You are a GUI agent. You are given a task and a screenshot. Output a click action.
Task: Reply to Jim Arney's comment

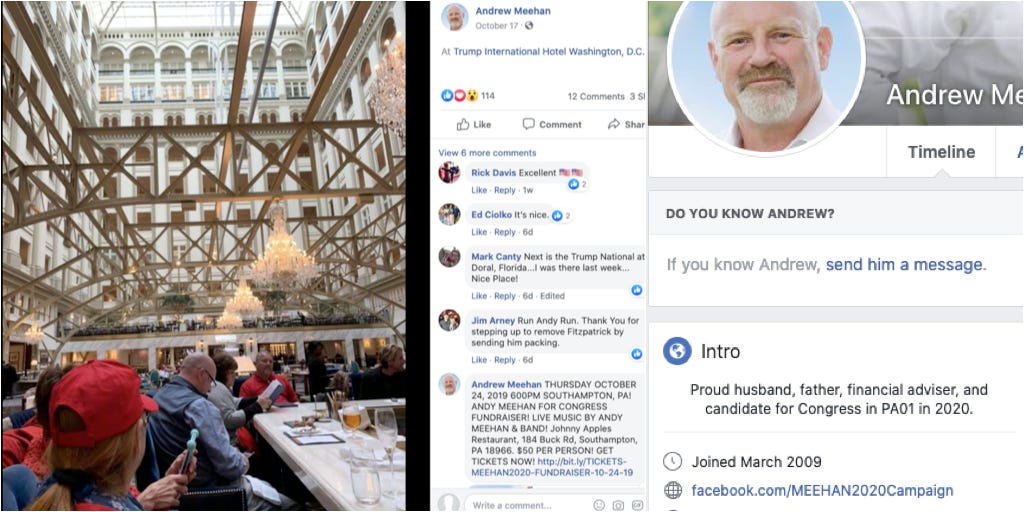tap(505, 360)
